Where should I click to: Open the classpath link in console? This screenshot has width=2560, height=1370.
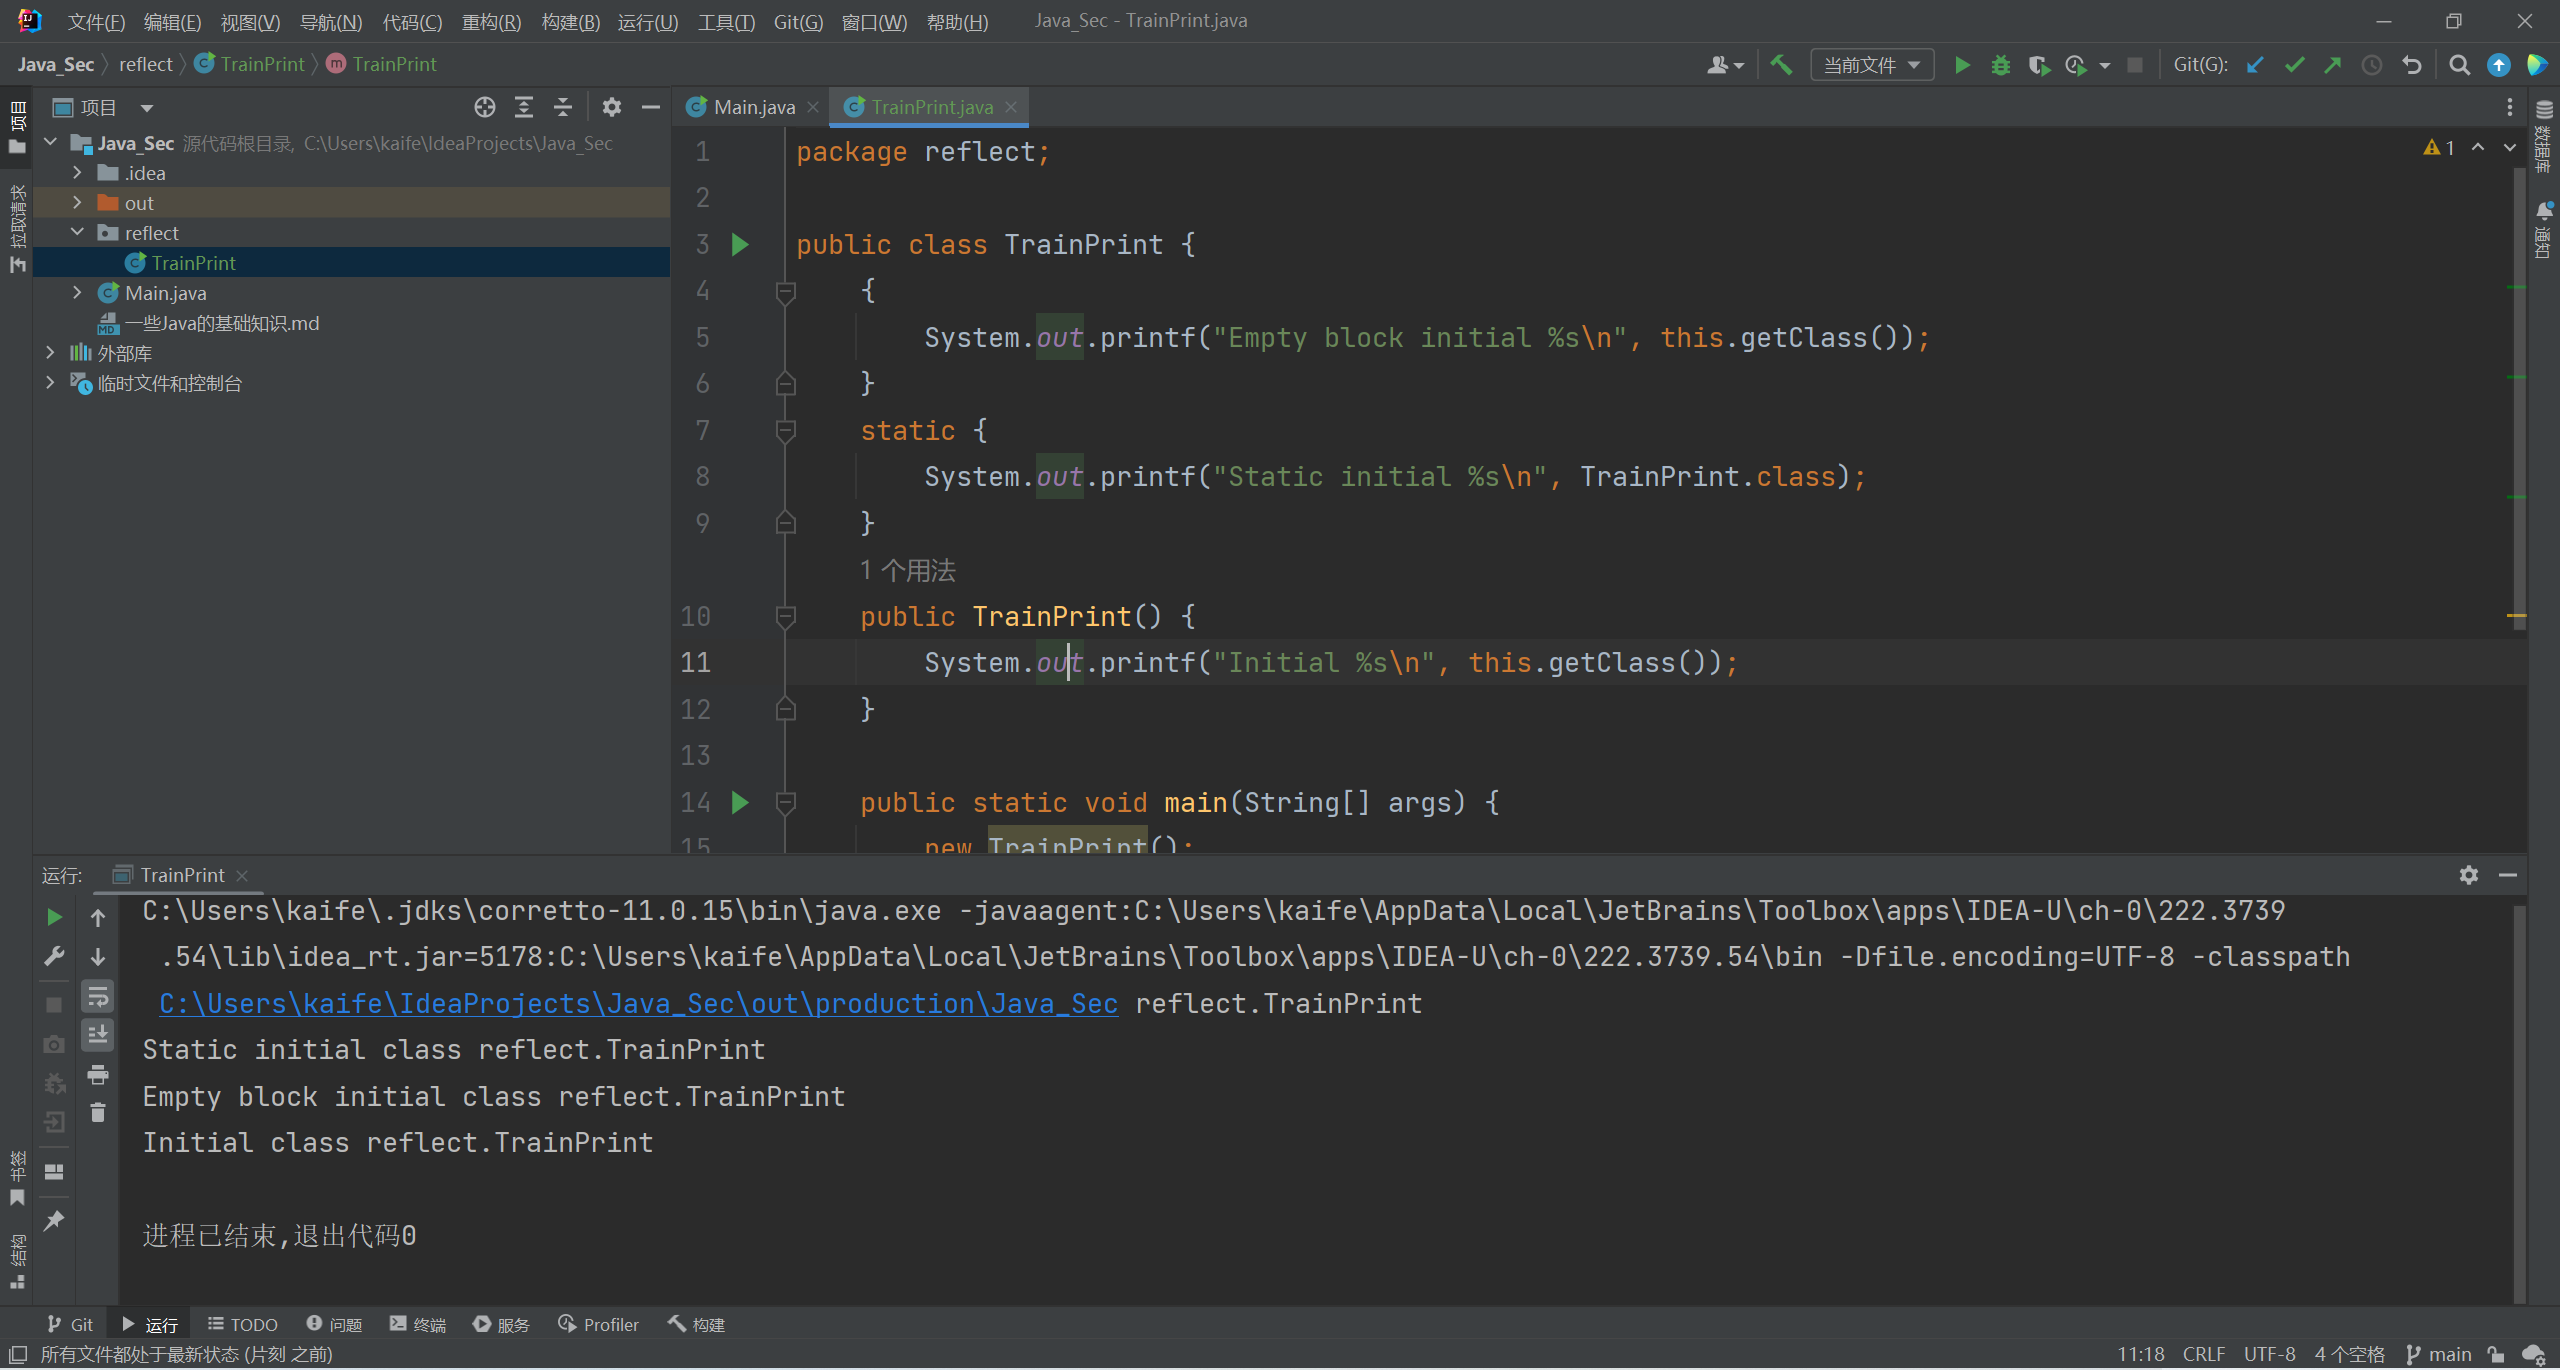[x=638, y=1004]
